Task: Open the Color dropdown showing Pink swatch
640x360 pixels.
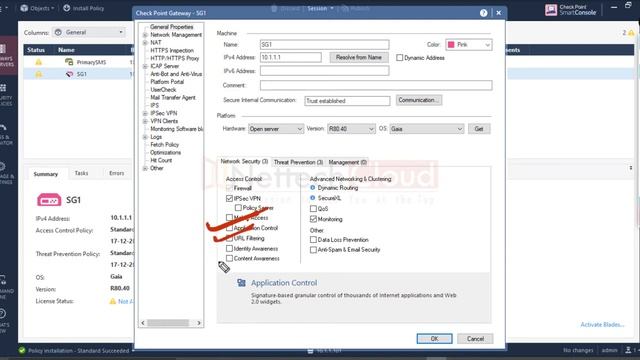Action: 469,45
